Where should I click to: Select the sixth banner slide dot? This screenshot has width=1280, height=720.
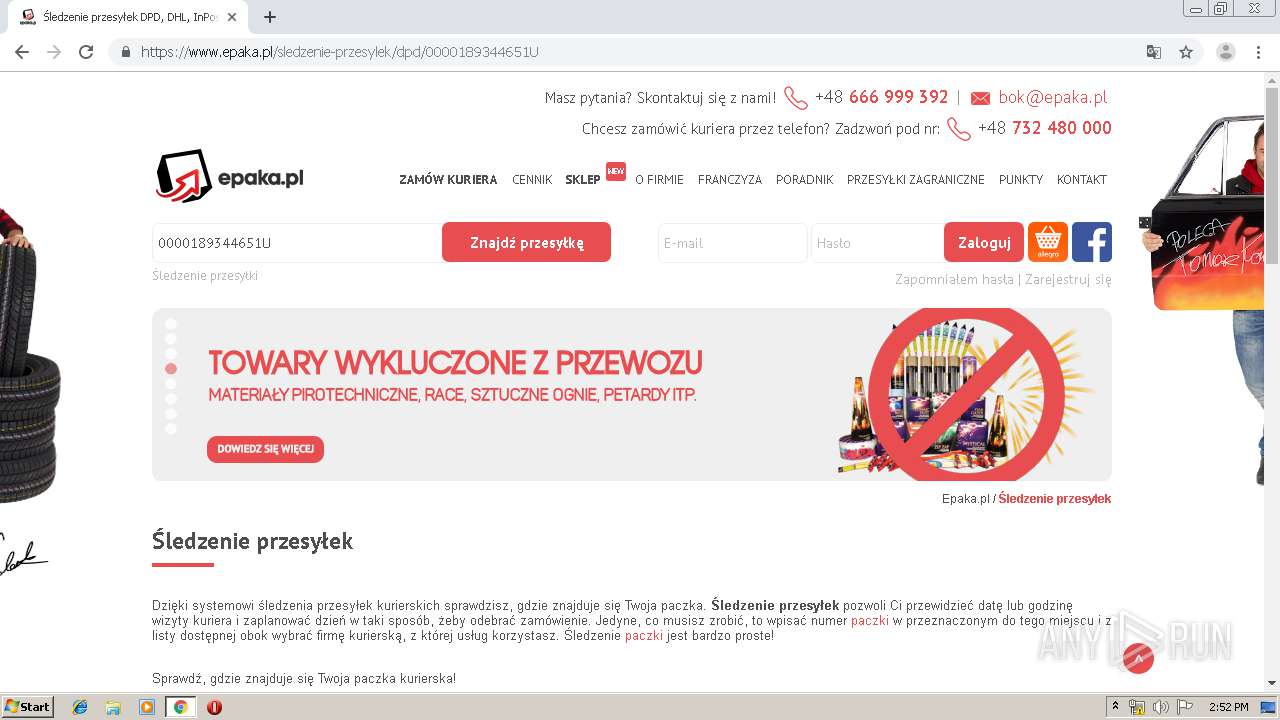pyautogui.click(x=171, y=399)
